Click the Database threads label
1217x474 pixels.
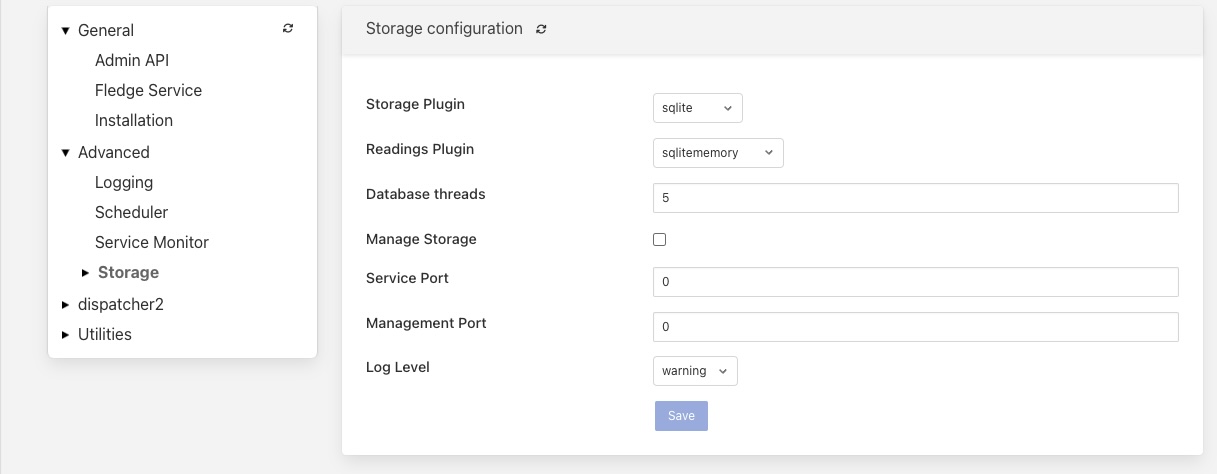pyautogui.click(x=426, y=194)
